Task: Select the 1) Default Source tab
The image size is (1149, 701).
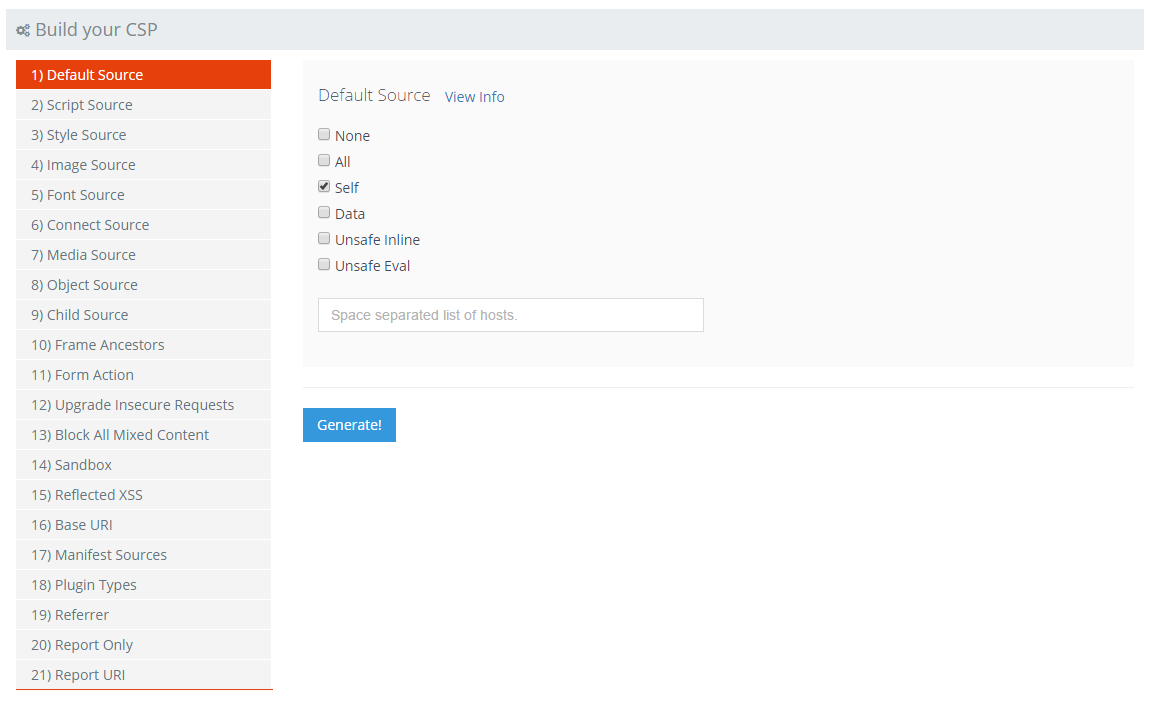Action: [x=144, y=75]
